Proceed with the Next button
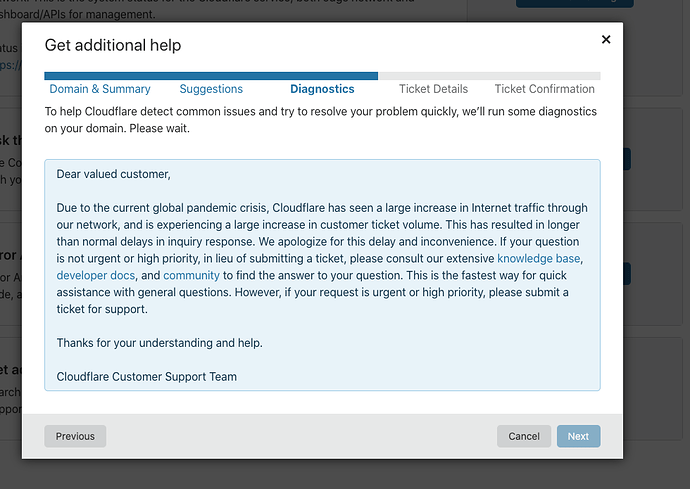The height and width of the screenshot is (489, 690). (578, 436)
